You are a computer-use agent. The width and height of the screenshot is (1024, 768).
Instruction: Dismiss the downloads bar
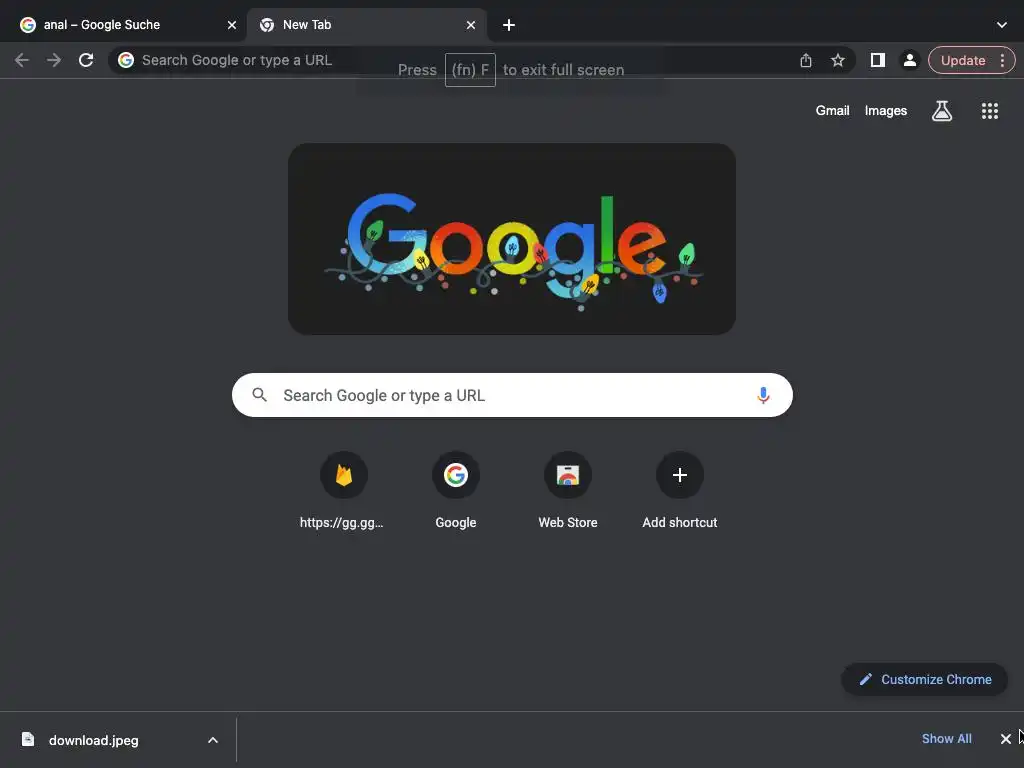tap(1006, 739)
